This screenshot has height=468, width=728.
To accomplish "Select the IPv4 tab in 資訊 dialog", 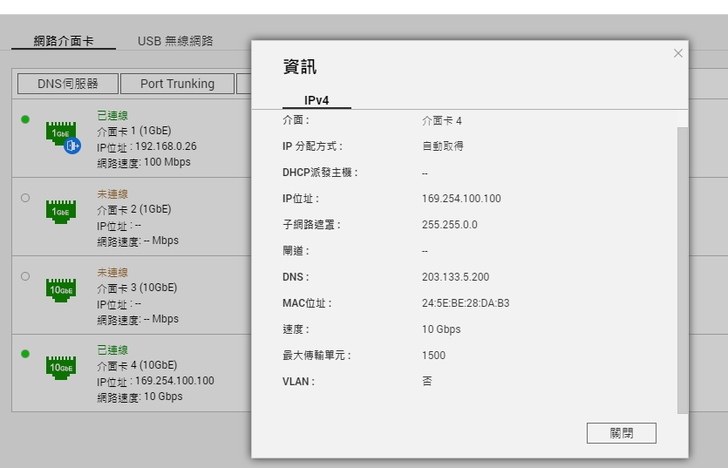I will click(317, 100).
